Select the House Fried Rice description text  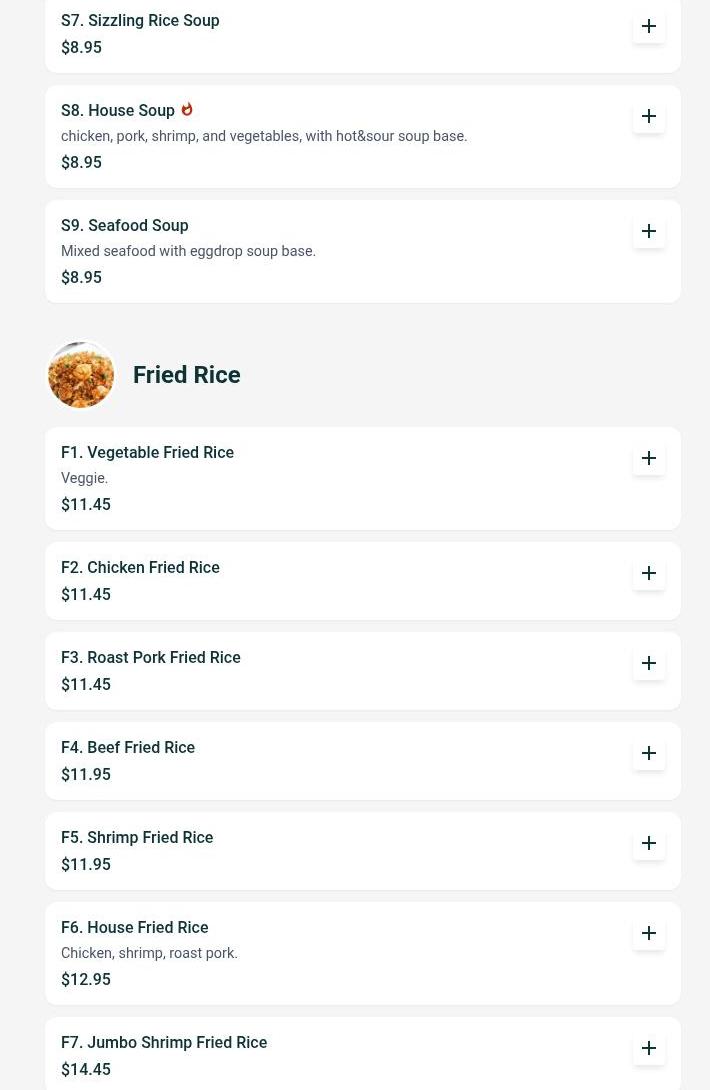point(149,954)
